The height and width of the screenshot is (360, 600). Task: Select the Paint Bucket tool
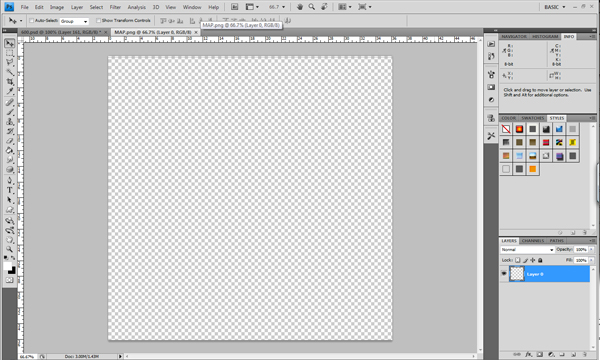[10, 150]
